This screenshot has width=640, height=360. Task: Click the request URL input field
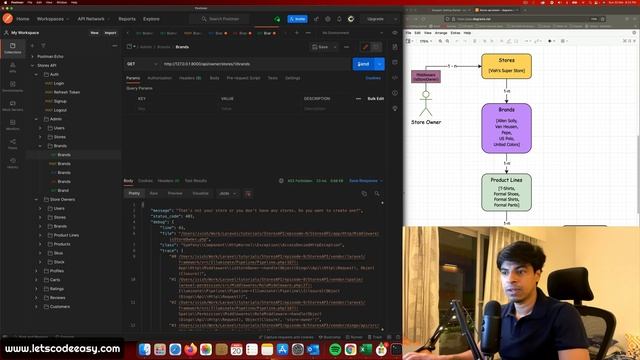(256, 64)
